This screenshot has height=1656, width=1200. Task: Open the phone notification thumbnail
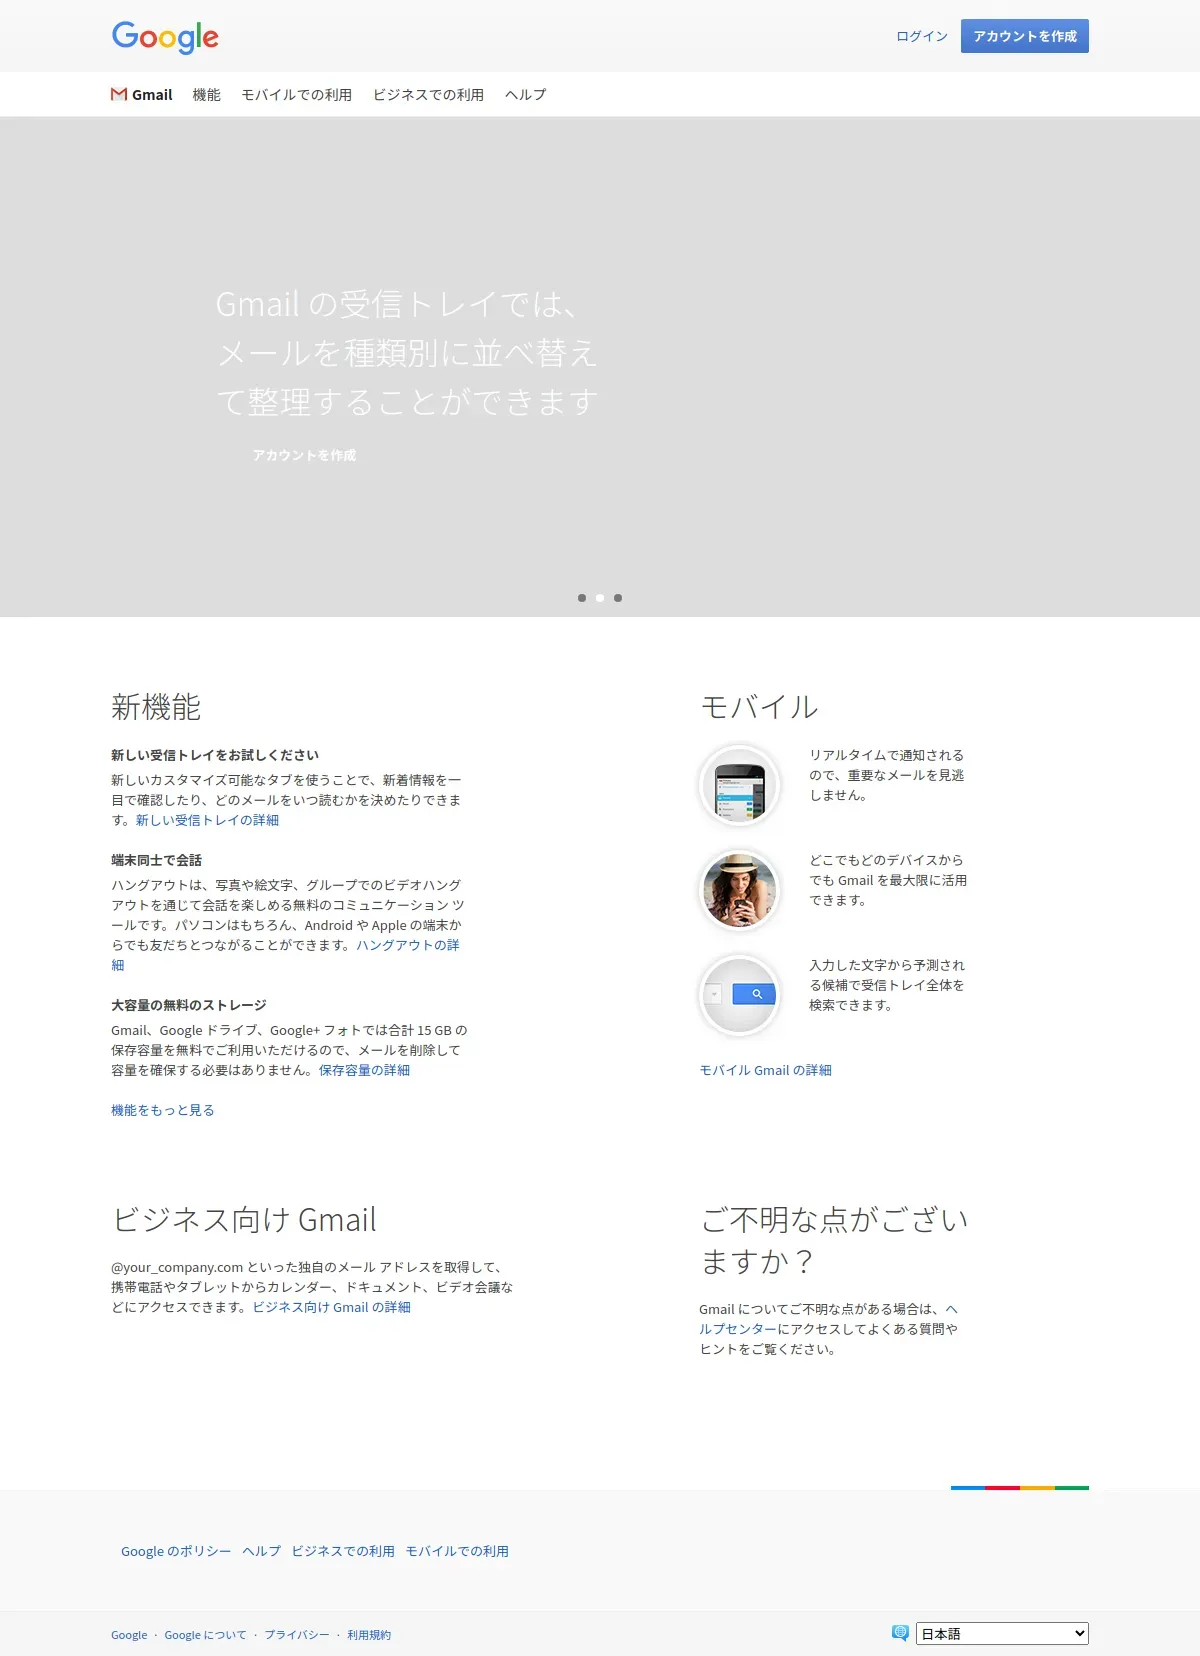point(739,786)
